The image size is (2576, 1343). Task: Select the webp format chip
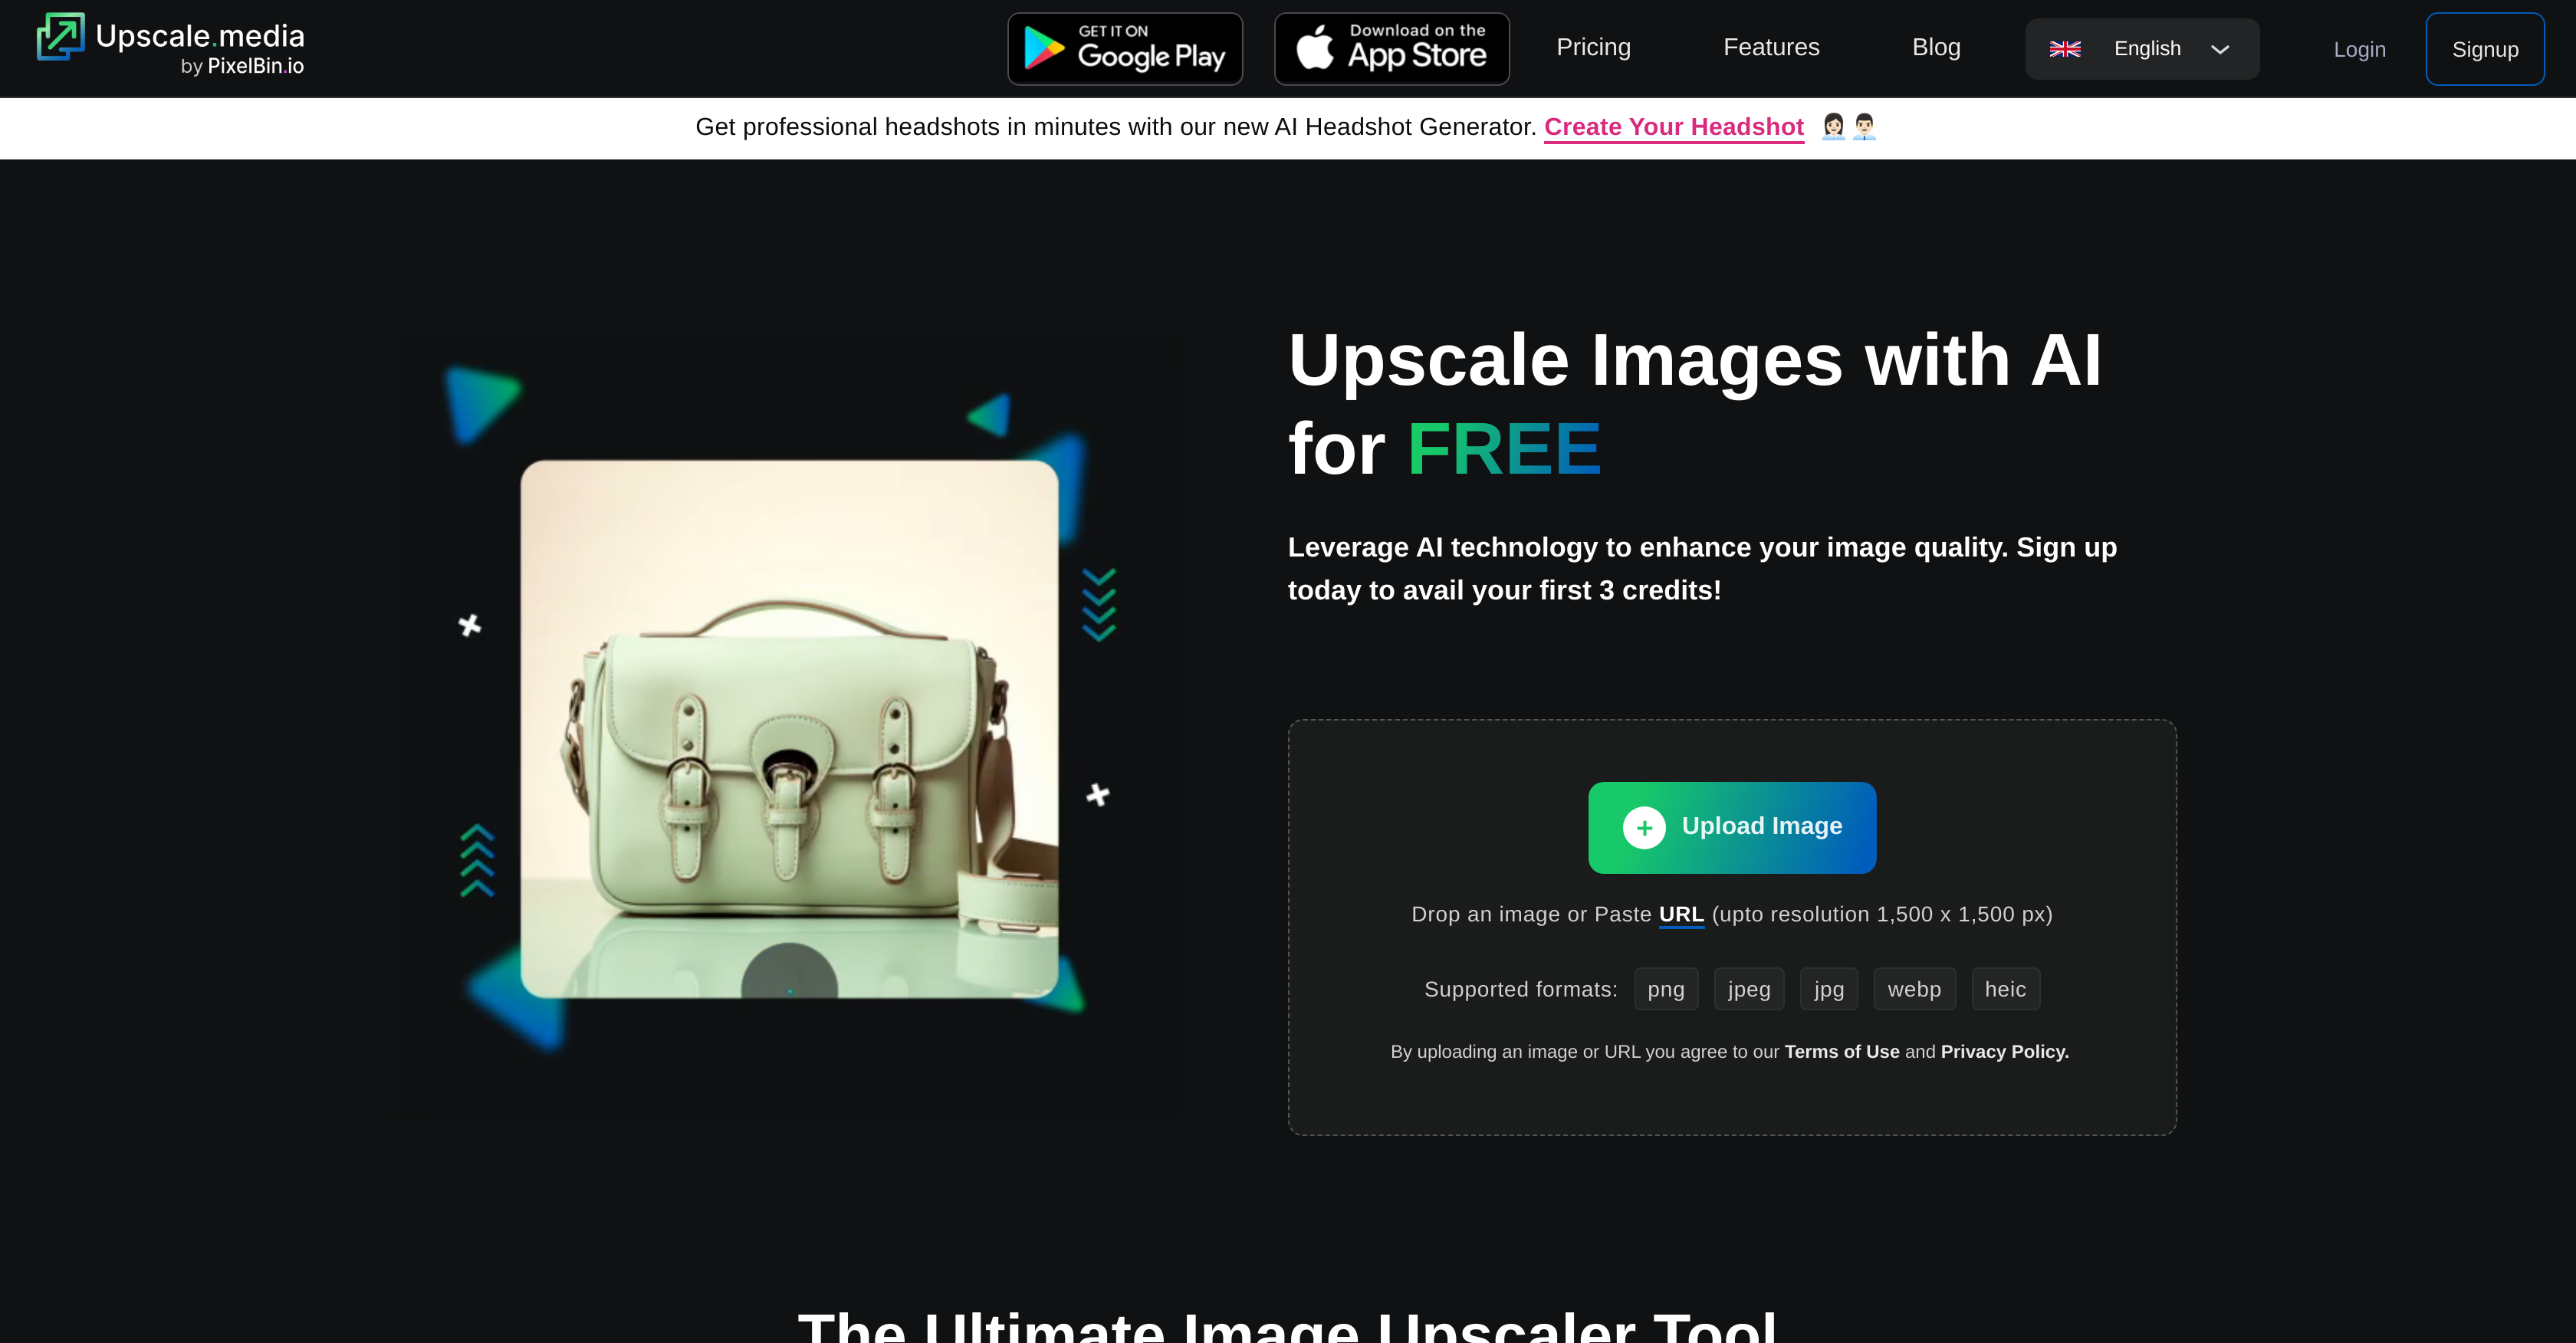(1914, 988)
